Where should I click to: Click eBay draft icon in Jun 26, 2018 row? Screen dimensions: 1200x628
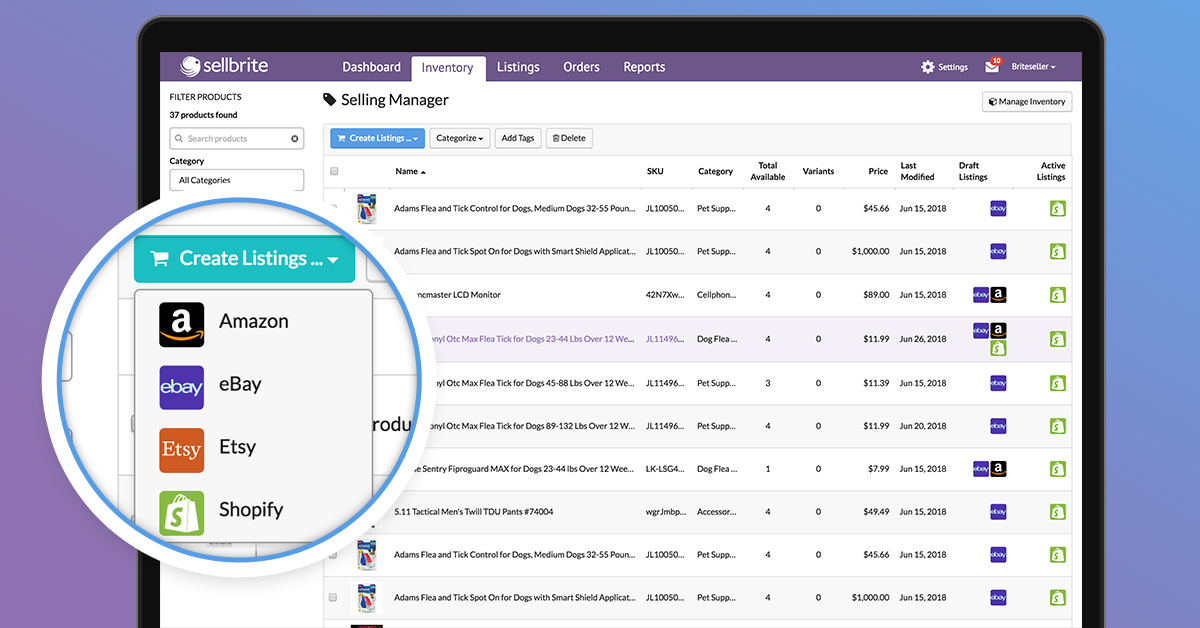click(981, 331)
